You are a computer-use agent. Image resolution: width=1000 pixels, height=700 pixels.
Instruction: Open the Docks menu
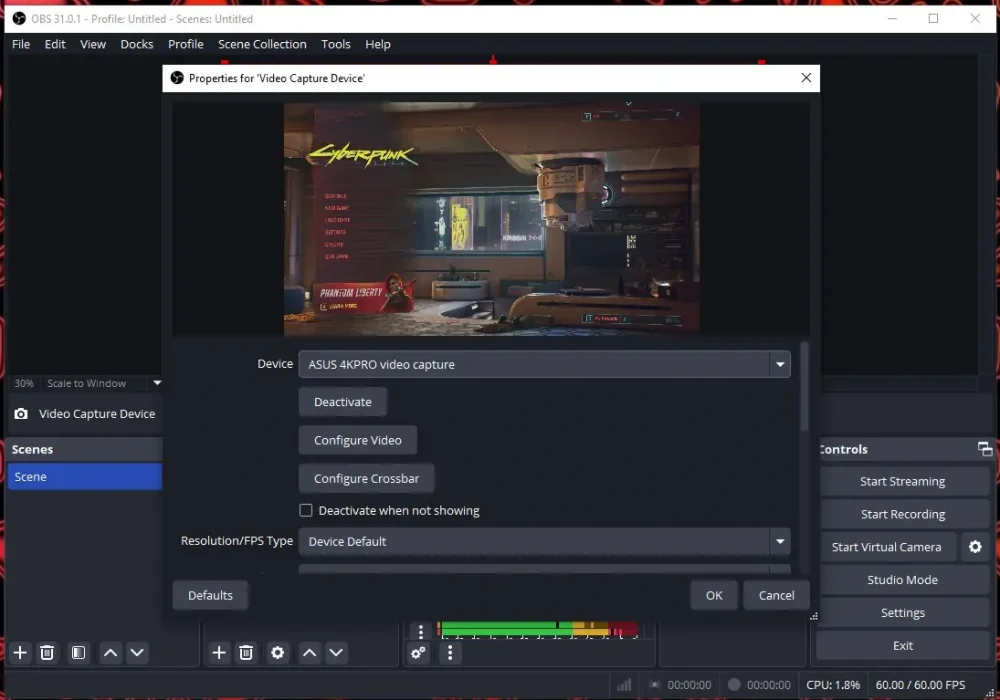pos(136,44)
